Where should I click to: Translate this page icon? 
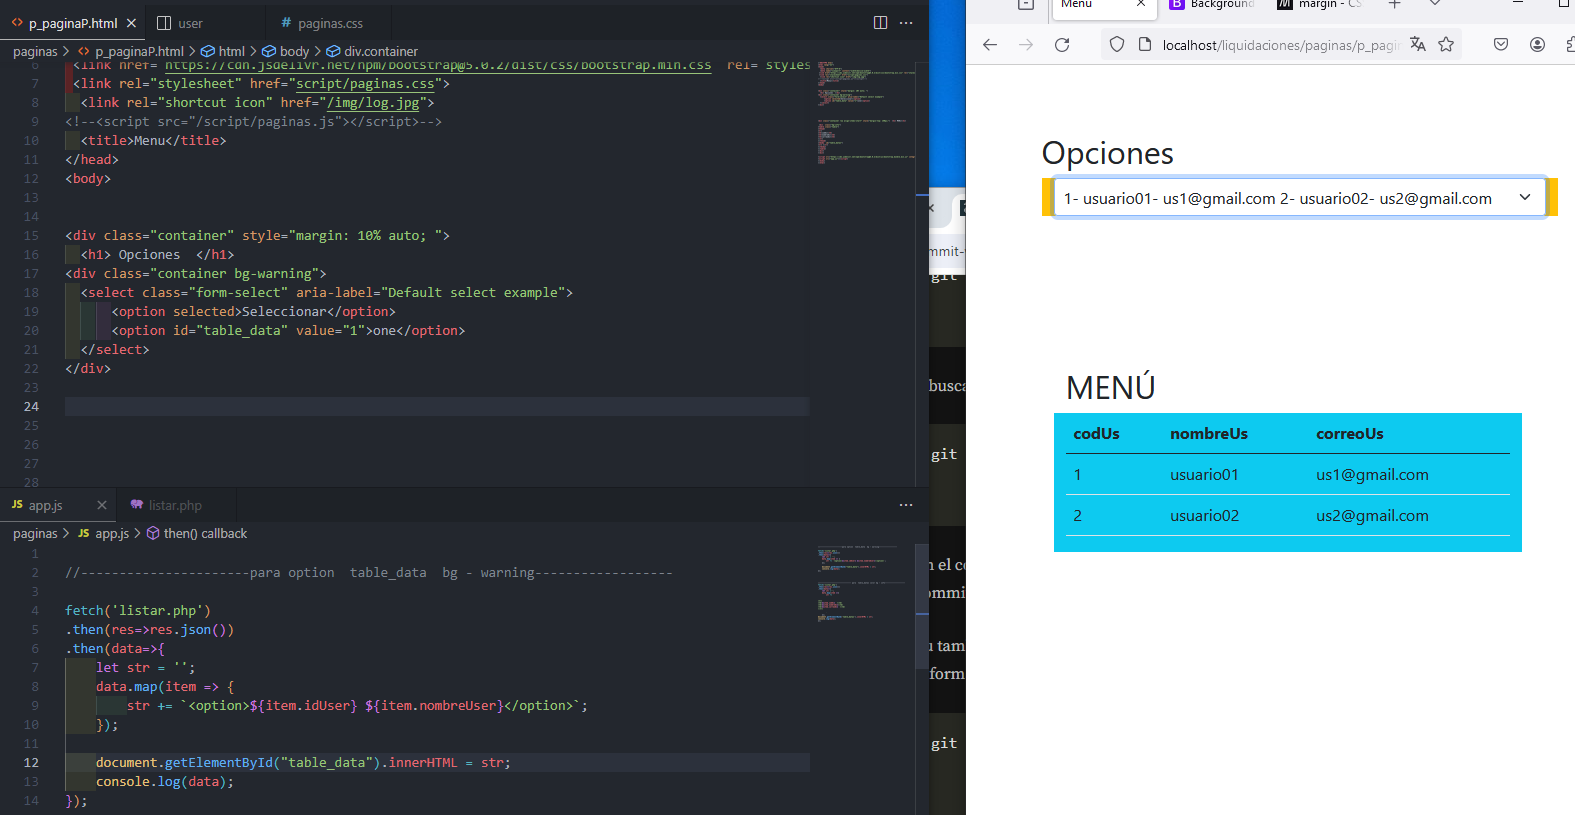(x=1418, y=44)
